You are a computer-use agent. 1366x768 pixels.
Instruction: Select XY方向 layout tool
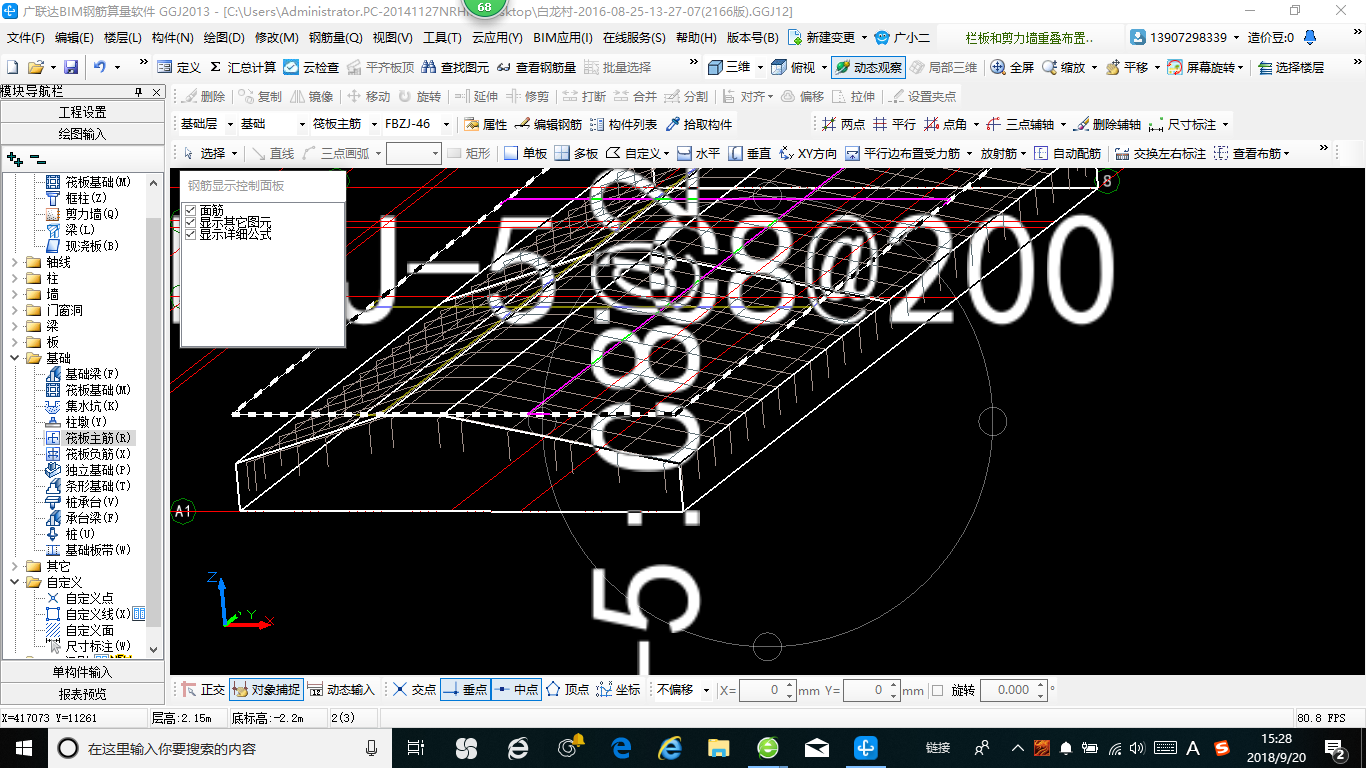point(808,153)
